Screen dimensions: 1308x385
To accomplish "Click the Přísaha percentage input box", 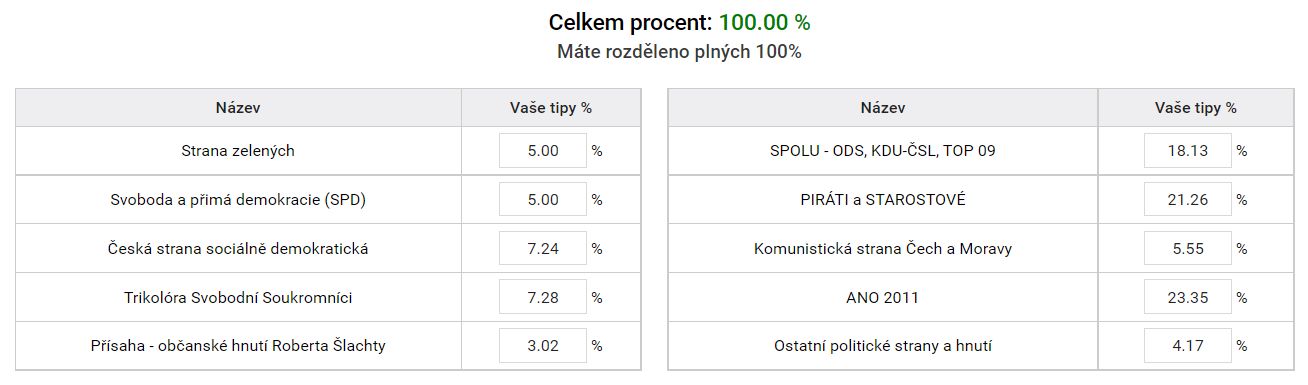I will coord(542,346).
